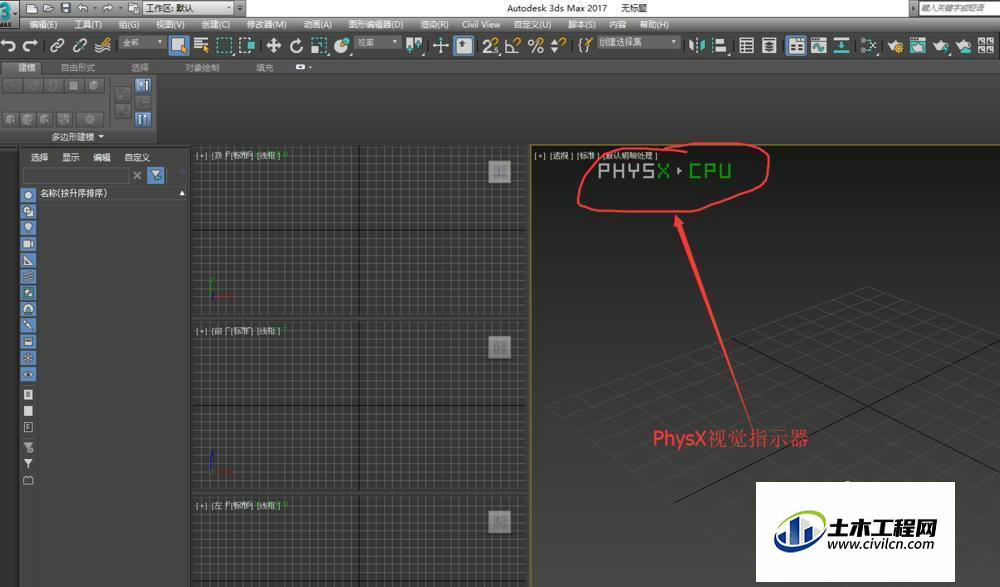Click the 3ds Max application logo button

8,13
